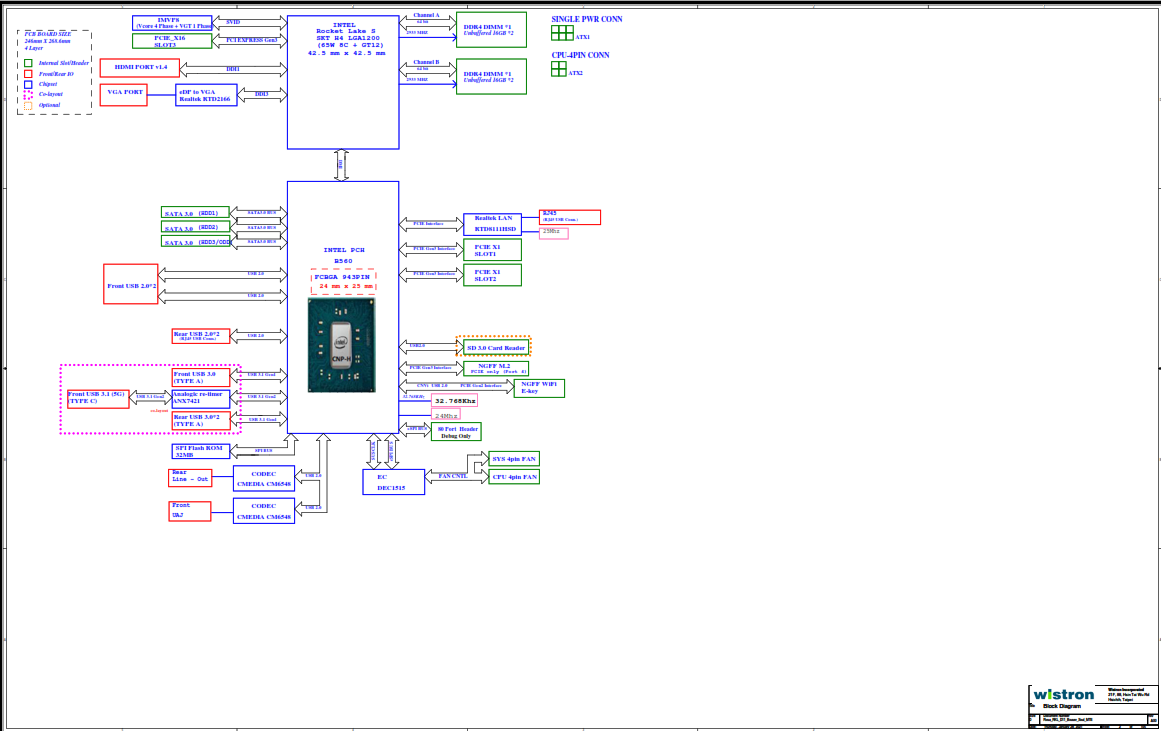This screenshot has width=1161, height=731.
Task: Select the eDP to VGA Realtek RTD2166 block
Action: point(207,96)
